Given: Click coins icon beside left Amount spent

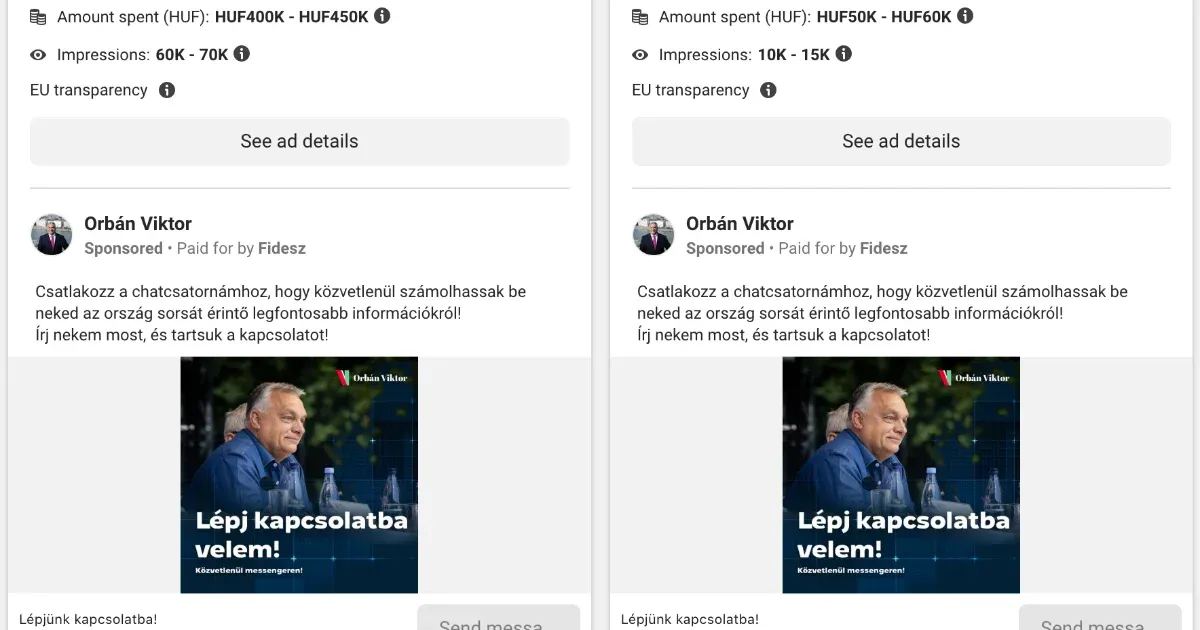Looking at the screenshot, I should click(x=39, y=17).
